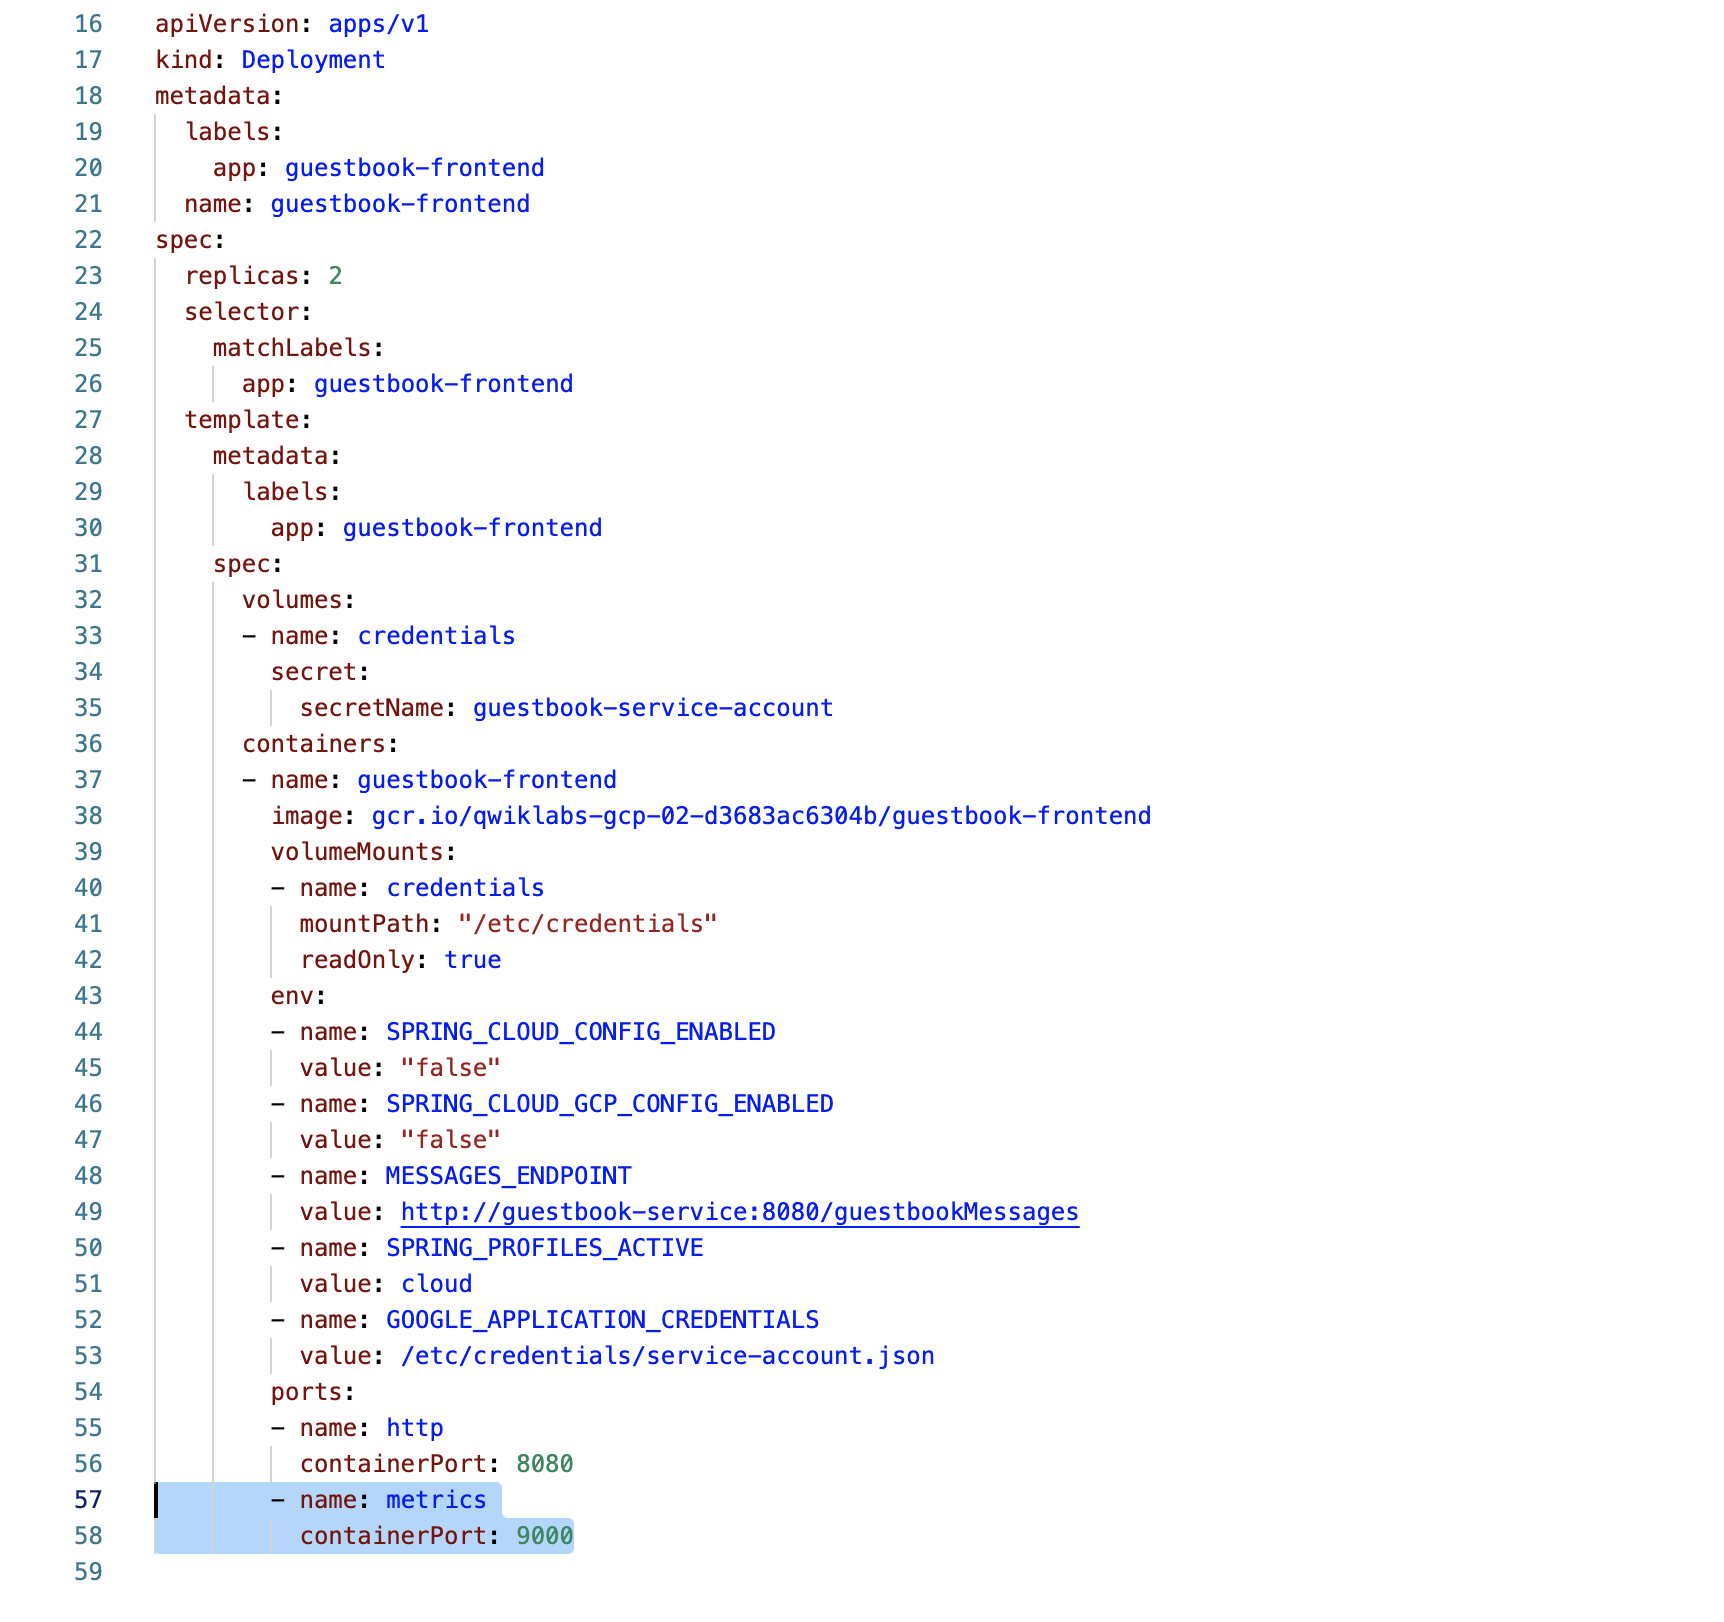The width and height of the screenshot is (1724, 1622).
Task: Click line number 57 in gutter
Action: [89, 1500]
